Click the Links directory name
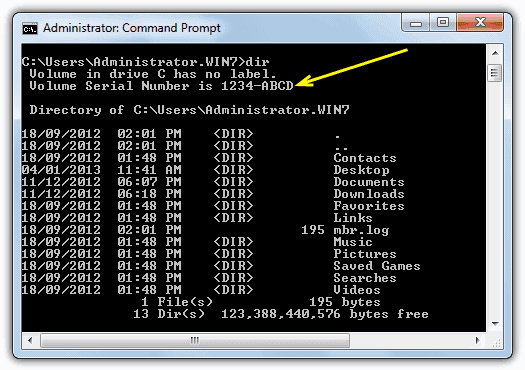525x370 pixels. 353,218
